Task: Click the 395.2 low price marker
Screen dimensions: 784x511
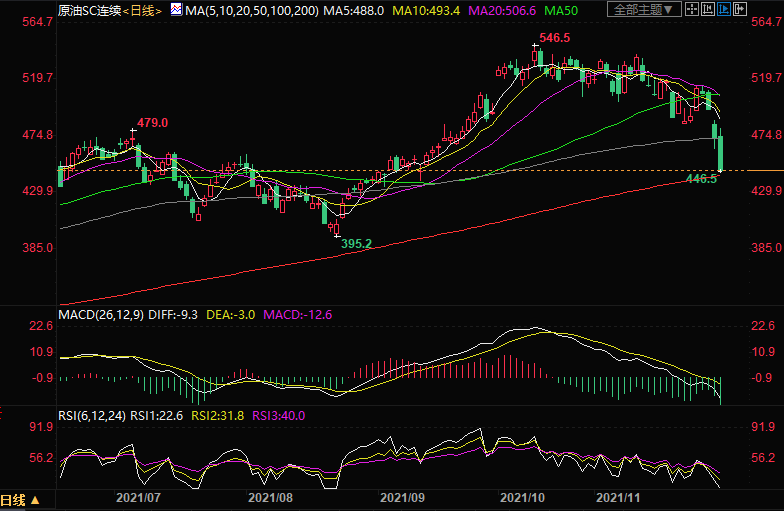Action: pyautogui.click(x=357, y=243)
